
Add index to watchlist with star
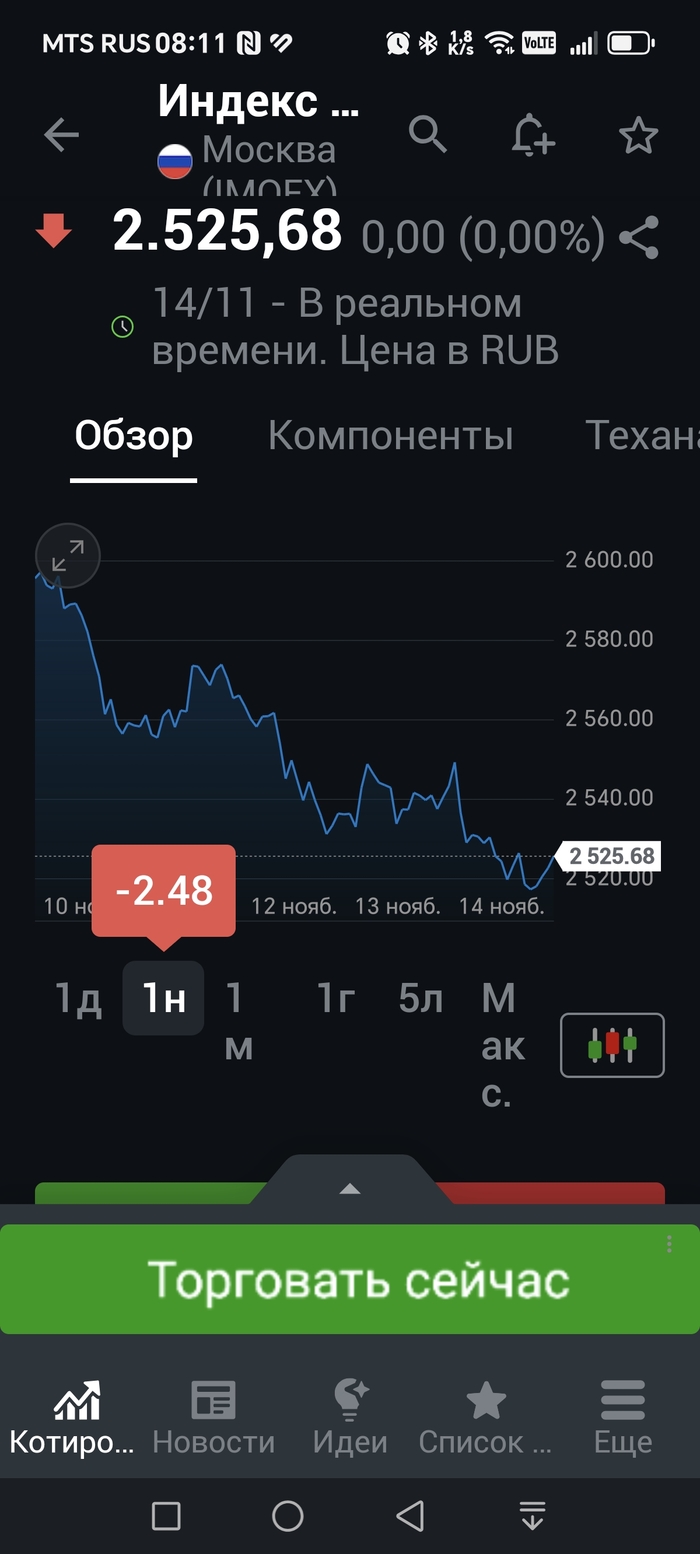638,135
